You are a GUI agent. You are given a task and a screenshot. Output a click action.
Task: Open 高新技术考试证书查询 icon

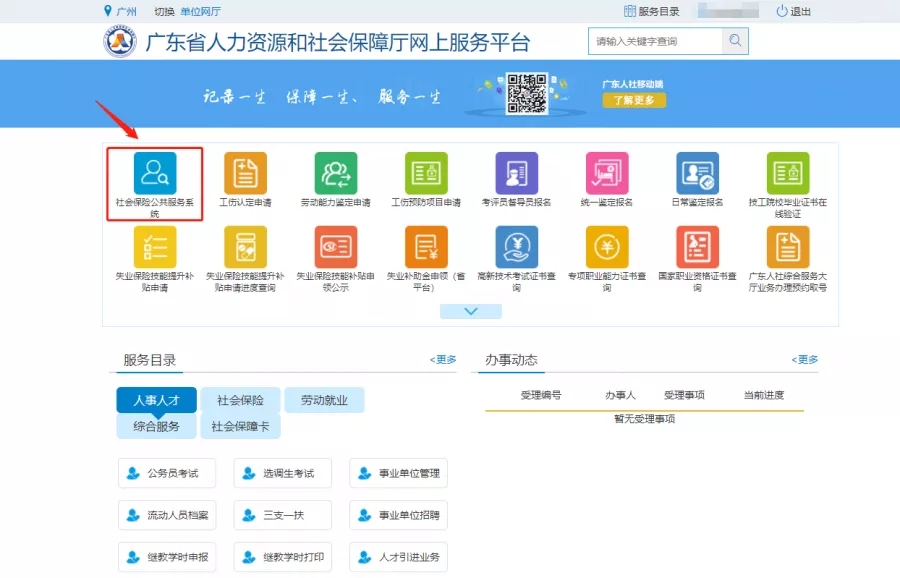coord(516,247)
